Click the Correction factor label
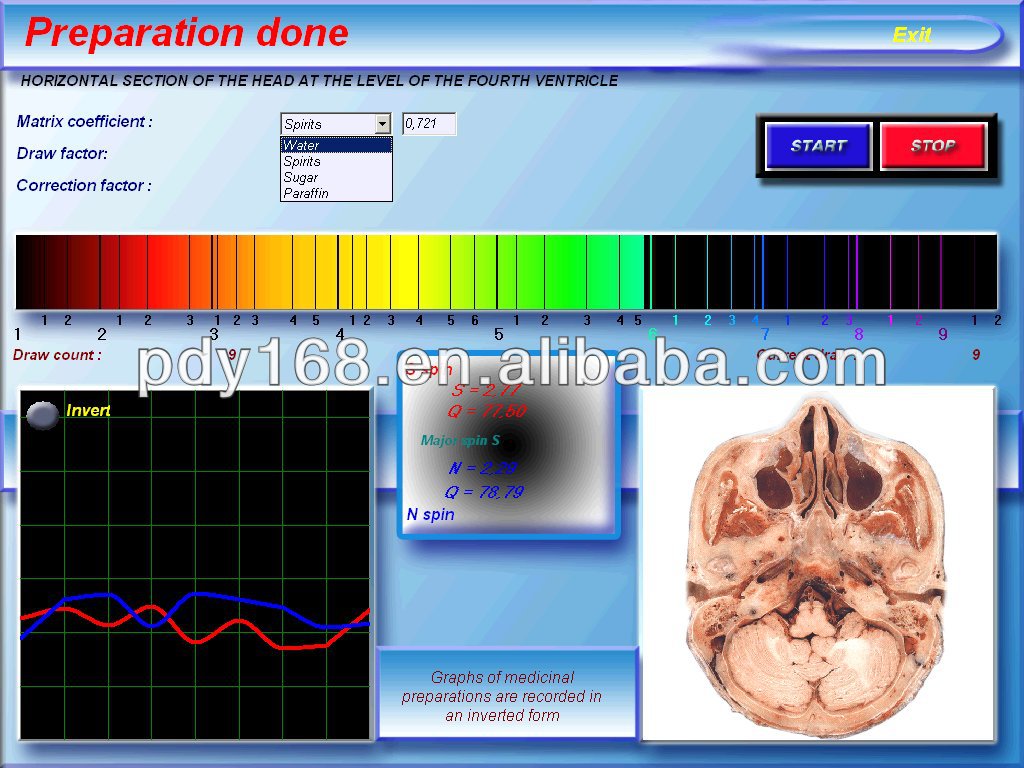This screenshot has width=1024, height=768. [x=84, y=185]
